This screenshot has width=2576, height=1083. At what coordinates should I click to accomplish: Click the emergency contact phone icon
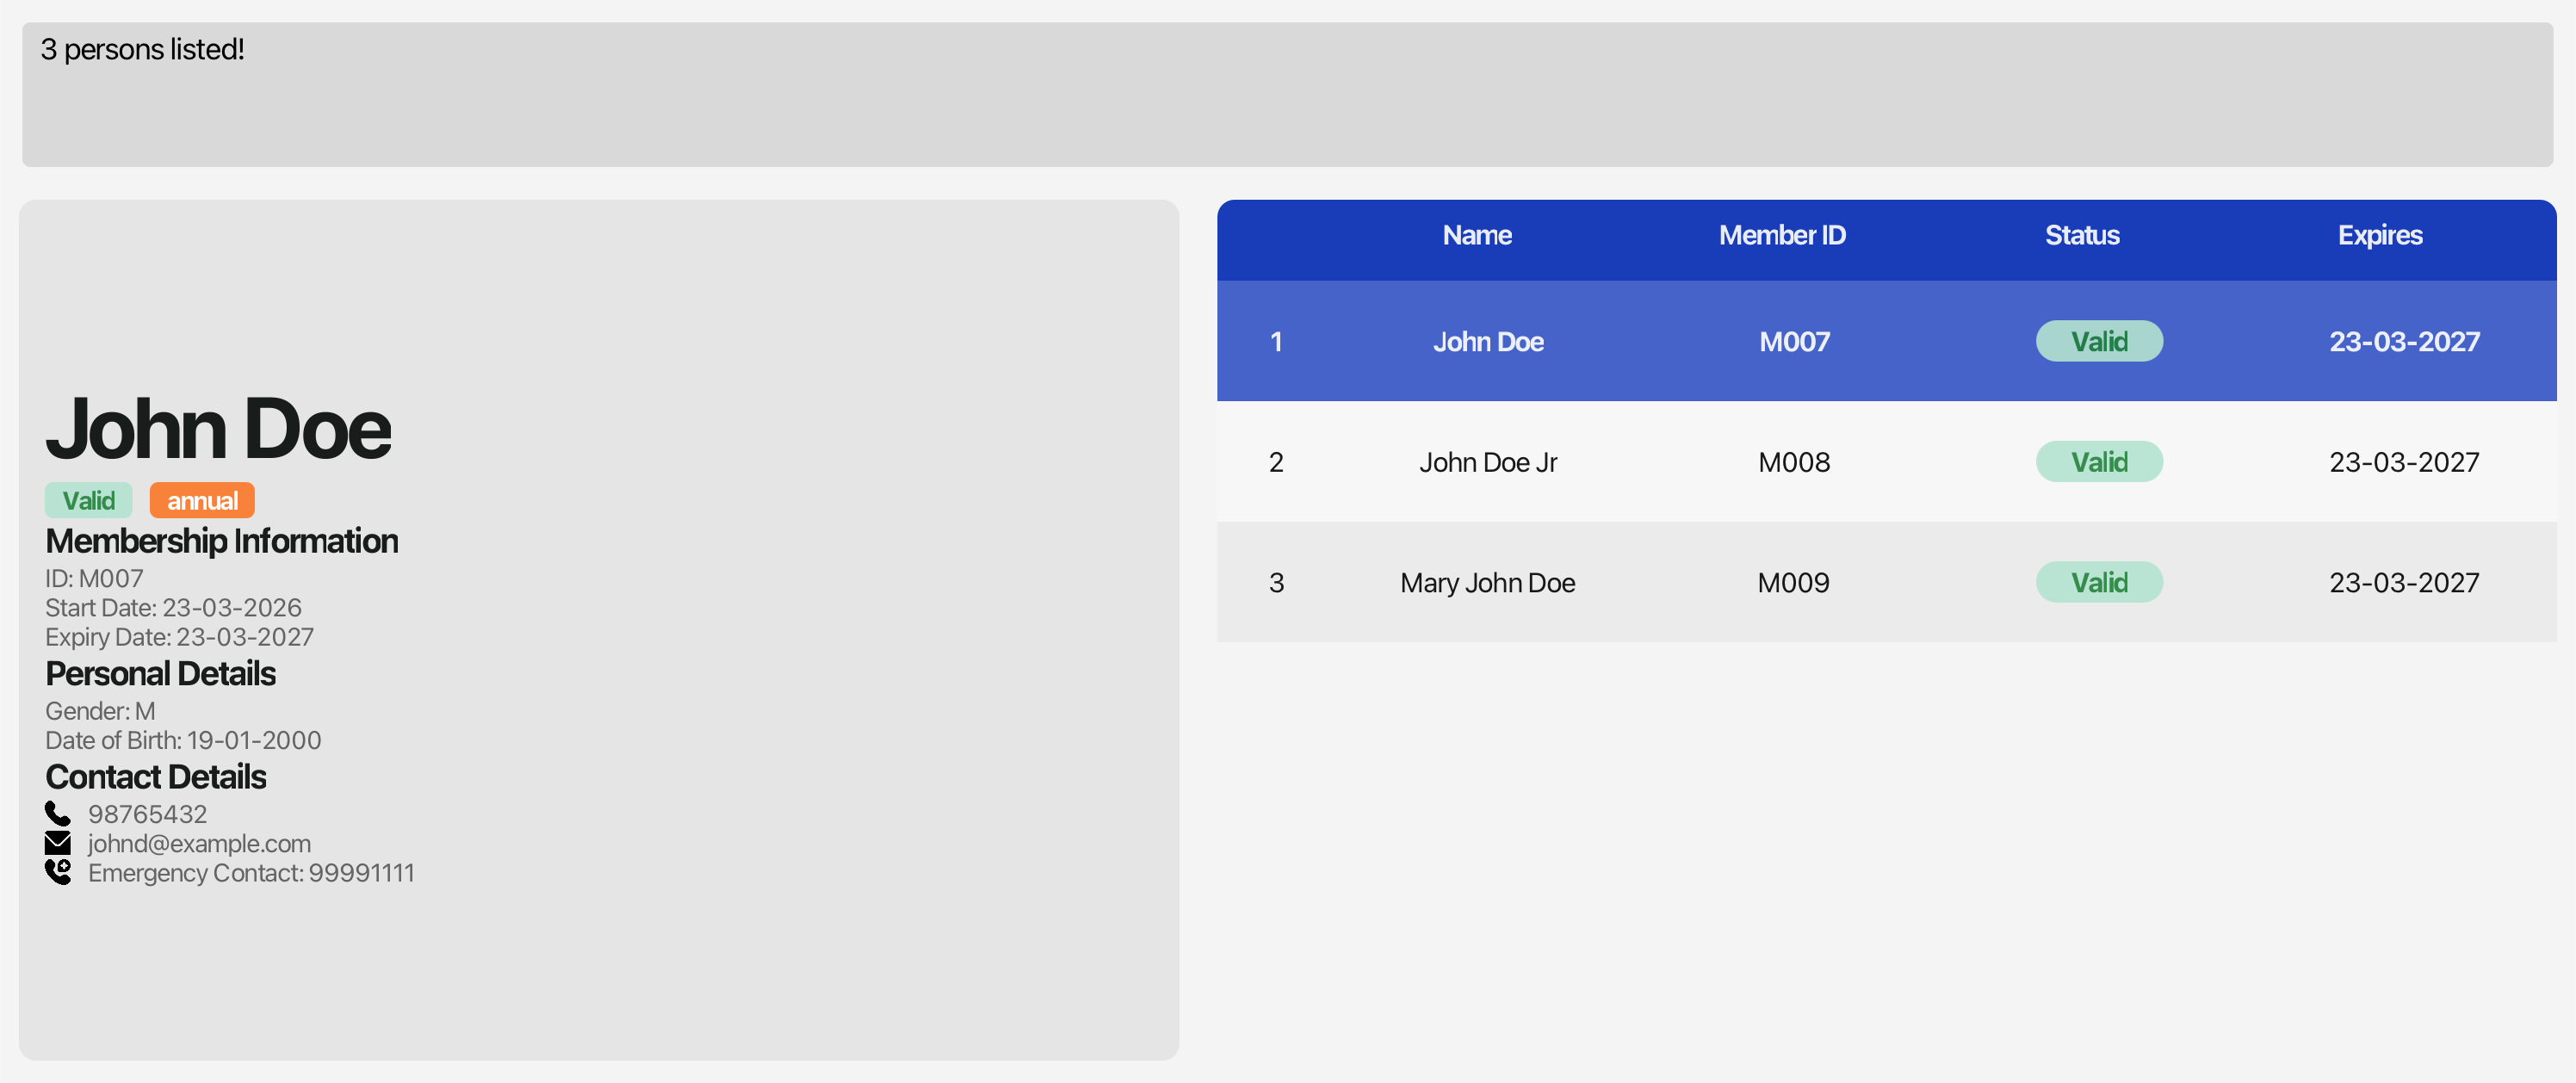point(58,872)
